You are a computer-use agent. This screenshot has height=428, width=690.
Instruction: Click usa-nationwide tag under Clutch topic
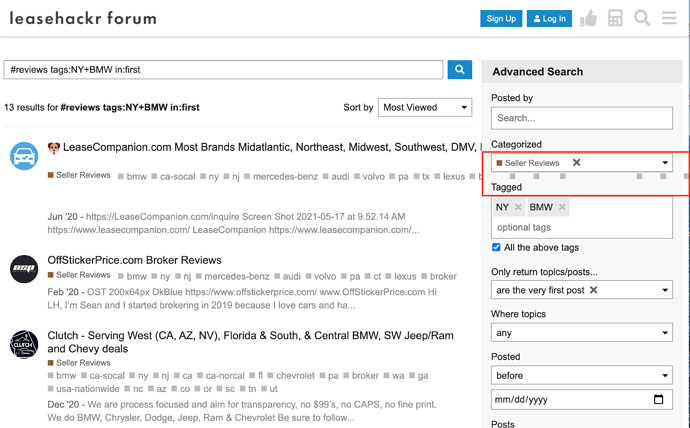click(83, 389)
